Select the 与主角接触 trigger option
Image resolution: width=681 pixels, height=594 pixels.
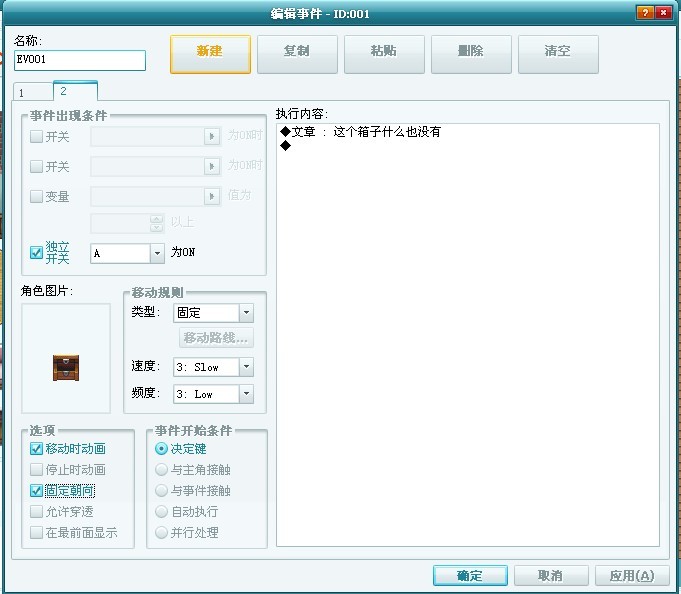click(161, 469)
